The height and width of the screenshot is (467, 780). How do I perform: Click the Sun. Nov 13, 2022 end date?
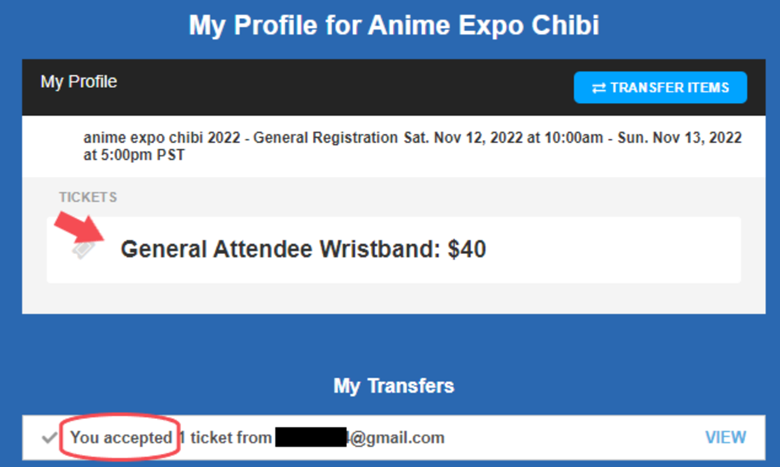pyautogui.click(x=680, y=137)
